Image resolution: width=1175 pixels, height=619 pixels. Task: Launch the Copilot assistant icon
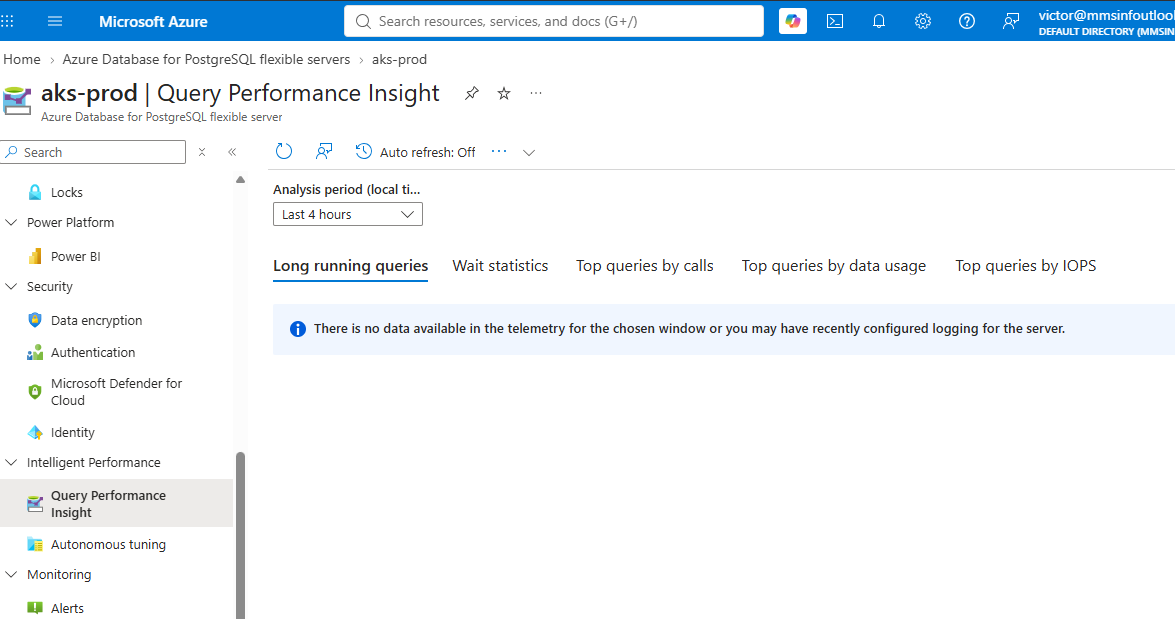point(793,21)
